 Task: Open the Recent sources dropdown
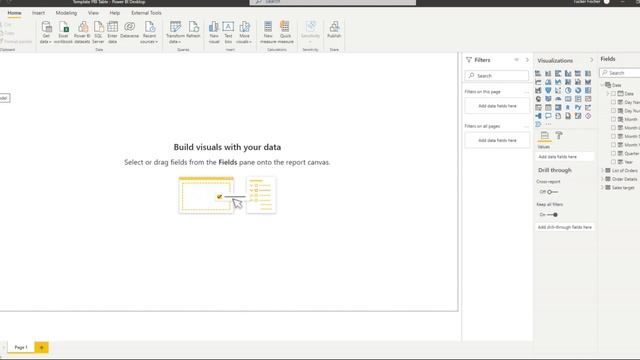[x=149, y=33]
